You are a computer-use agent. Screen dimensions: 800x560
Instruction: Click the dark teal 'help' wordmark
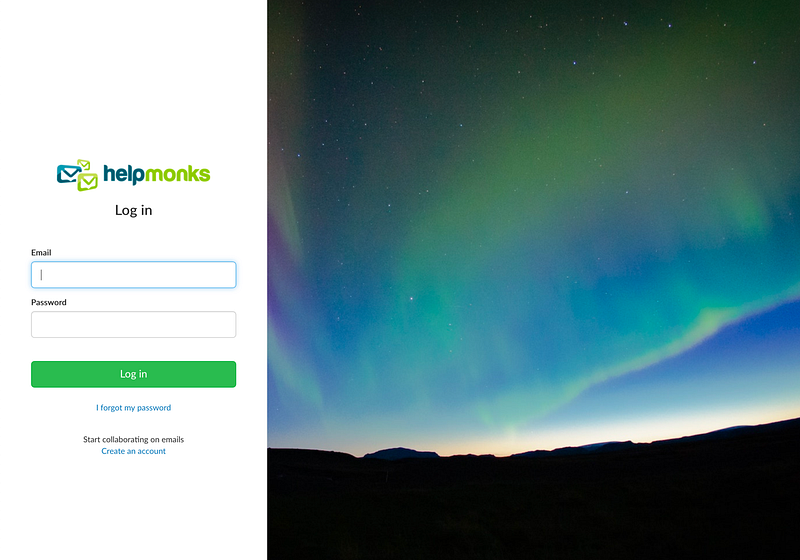click(124, 174)
